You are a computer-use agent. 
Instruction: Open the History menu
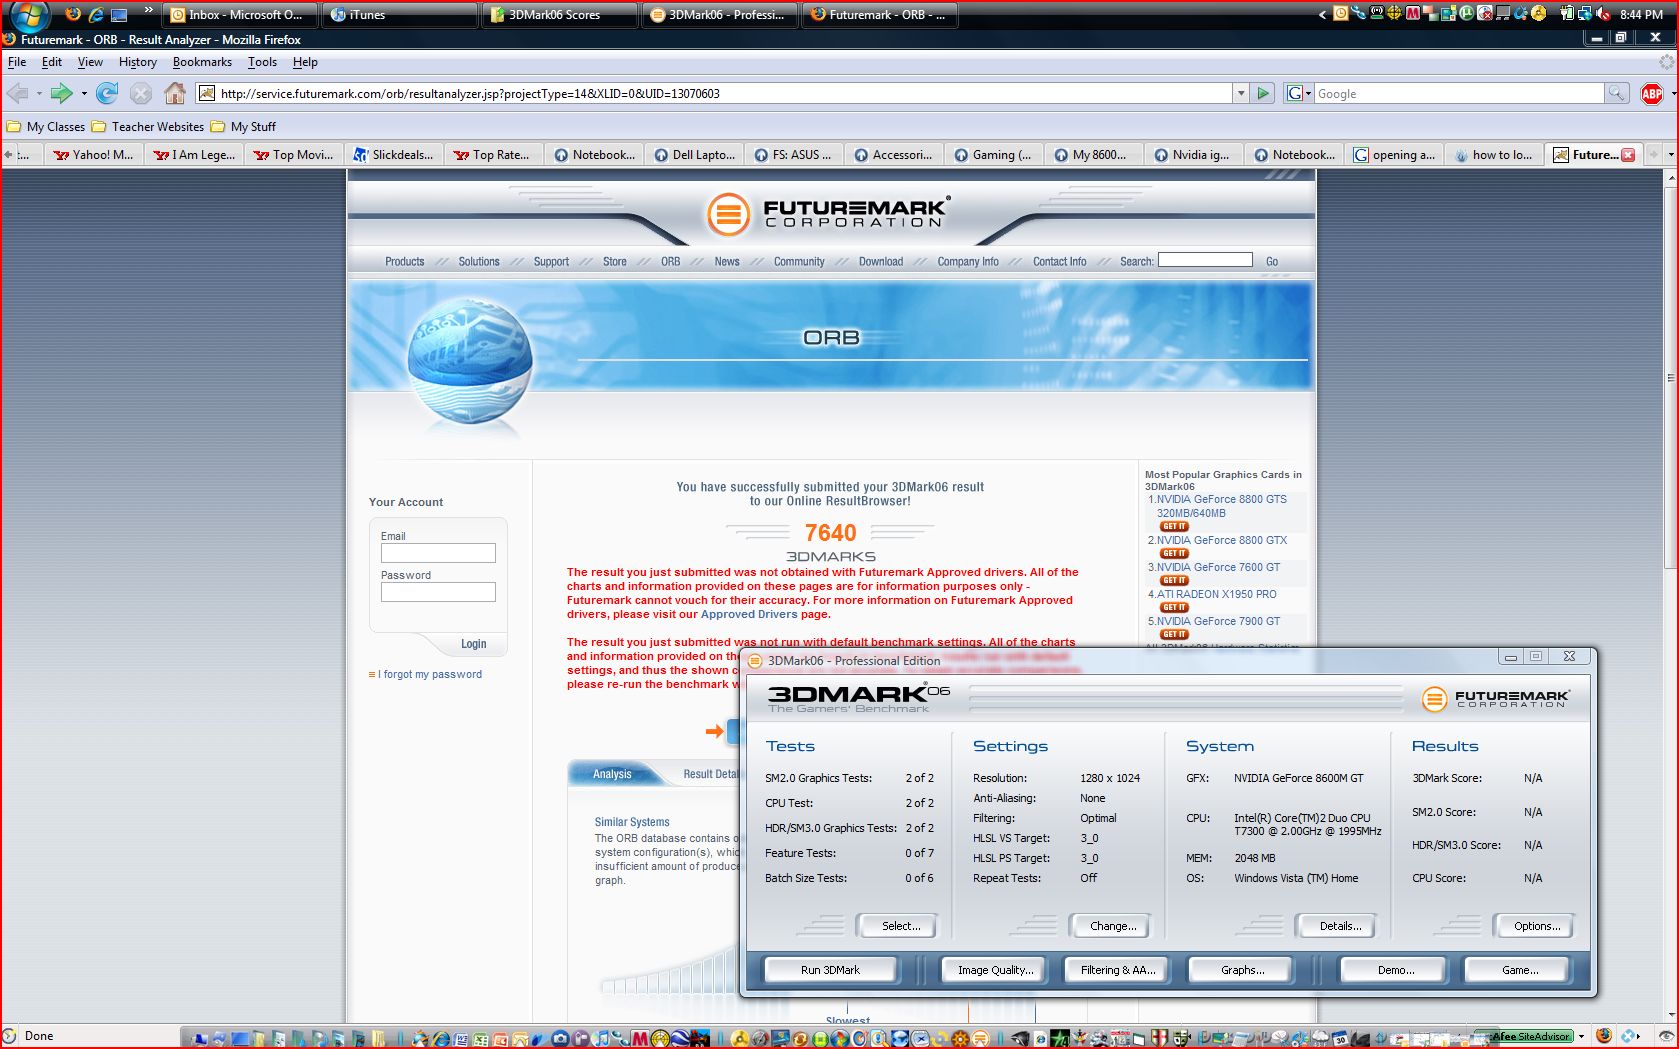coord(138,62)
